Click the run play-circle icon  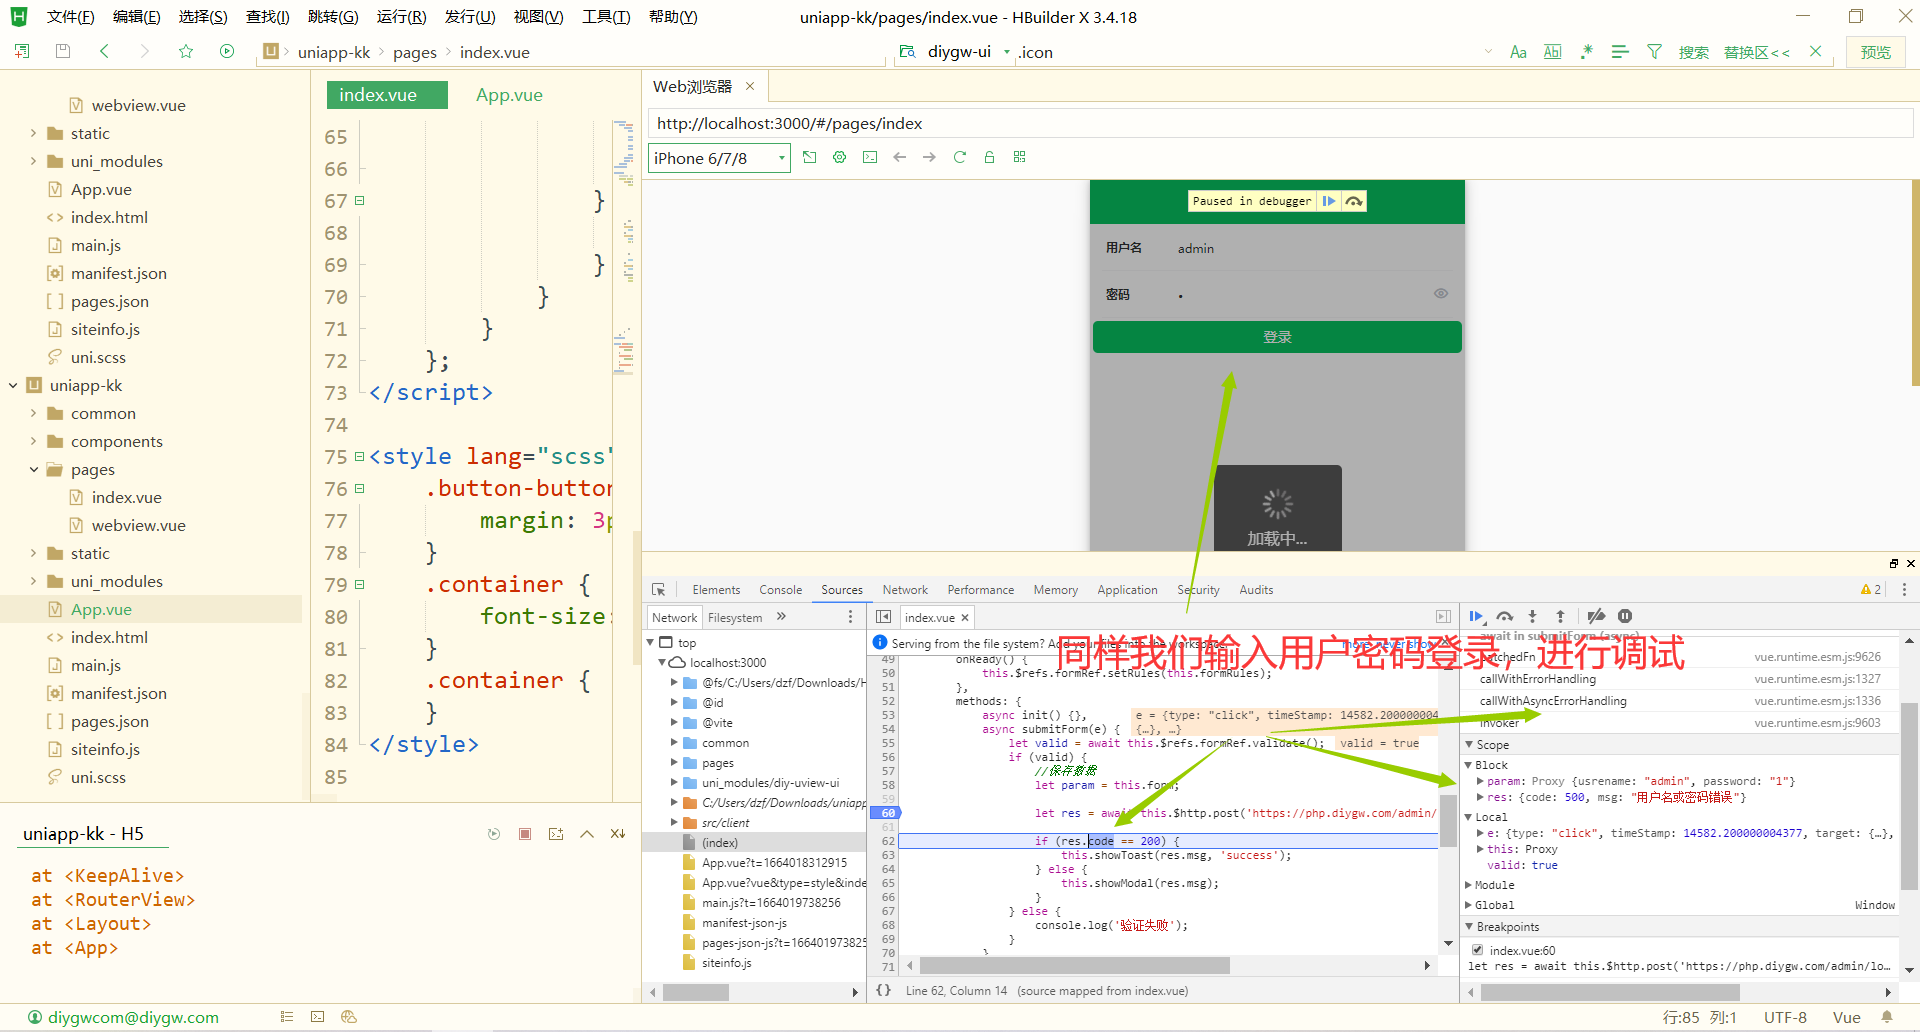227,51
